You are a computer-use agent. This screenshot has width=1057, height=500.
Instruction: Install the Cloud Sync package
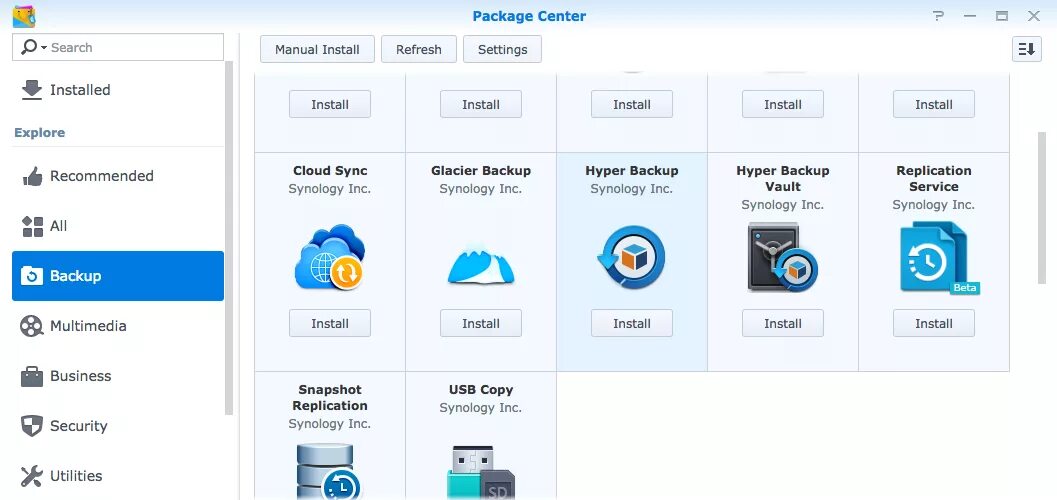pos(330,323)
